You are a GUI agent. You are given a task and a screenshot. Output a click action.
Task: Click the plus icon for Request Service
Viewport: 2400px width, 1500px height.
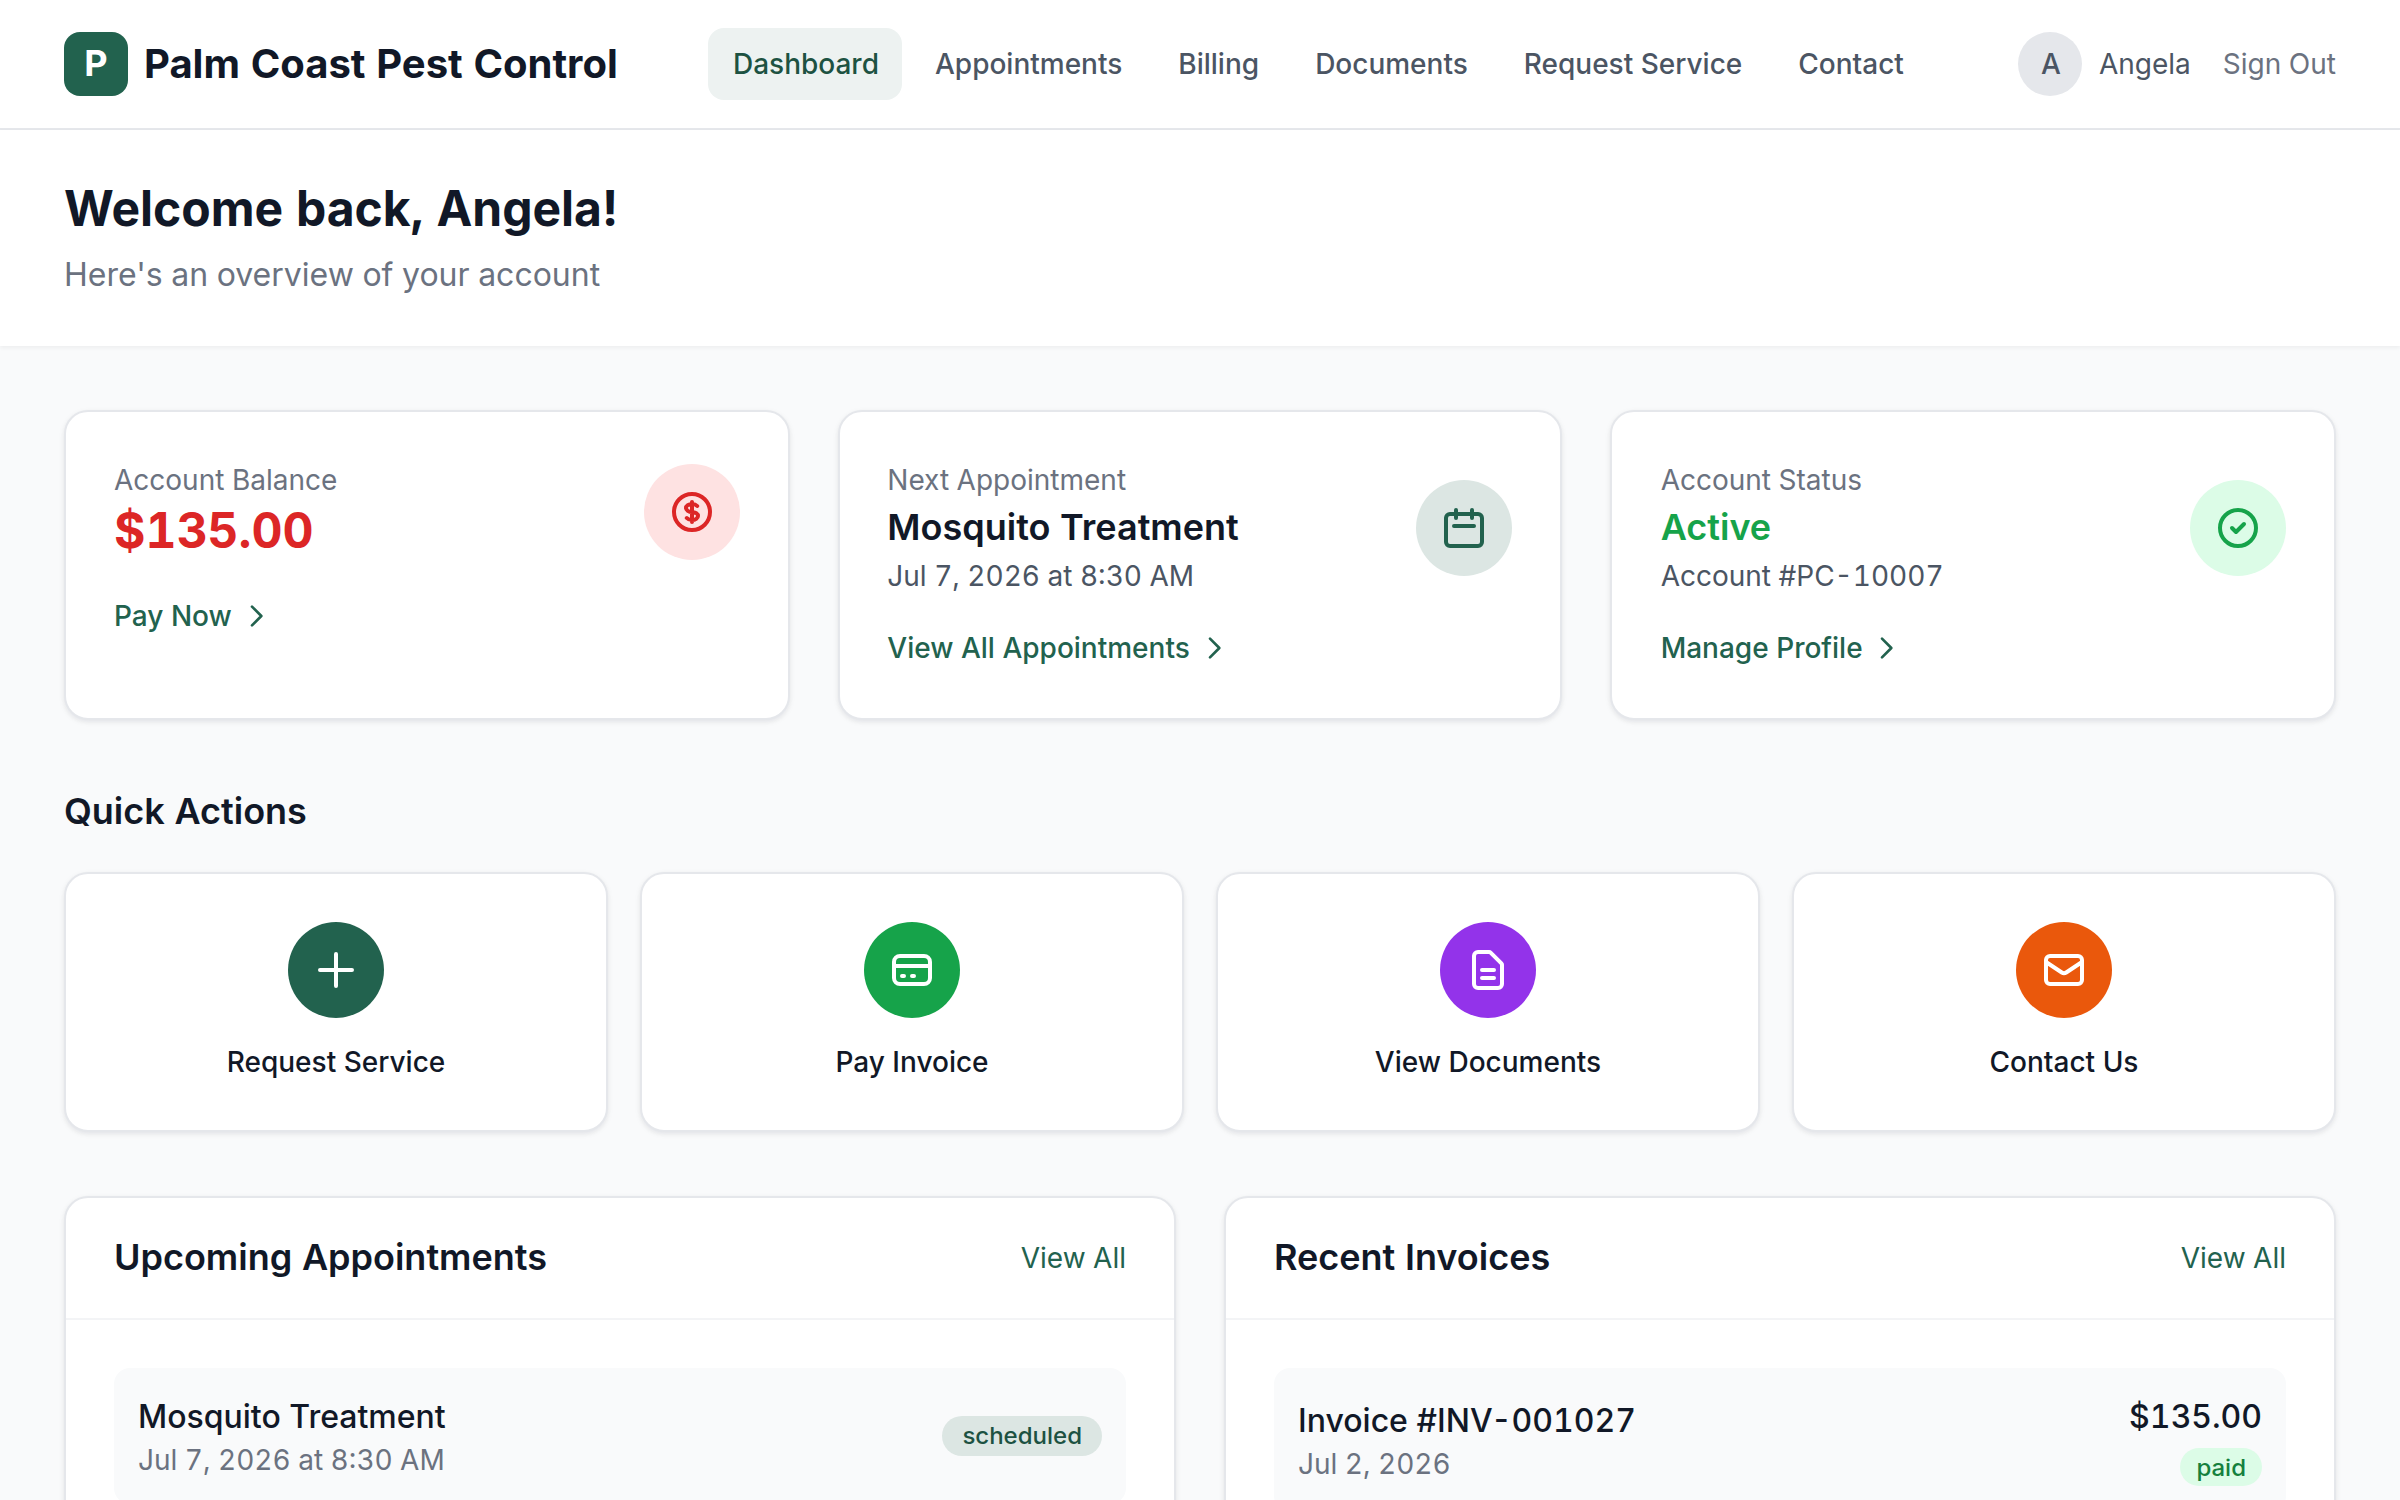click(336, 970)
